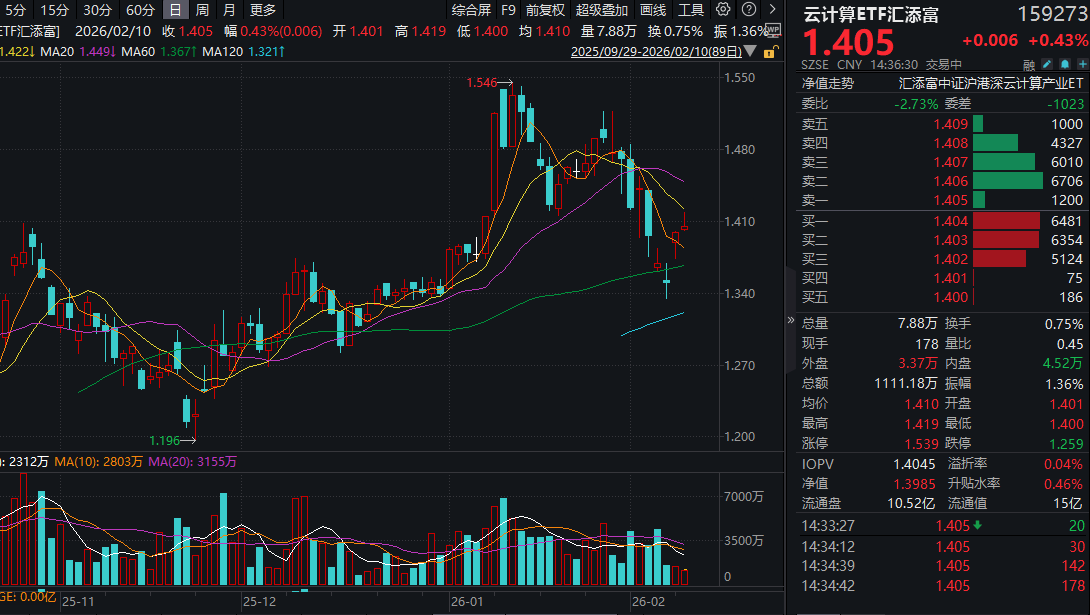Open the 更多 periods dropdown
The image size is (1090, 615).
pyautogui.click(x=263, y=10)
